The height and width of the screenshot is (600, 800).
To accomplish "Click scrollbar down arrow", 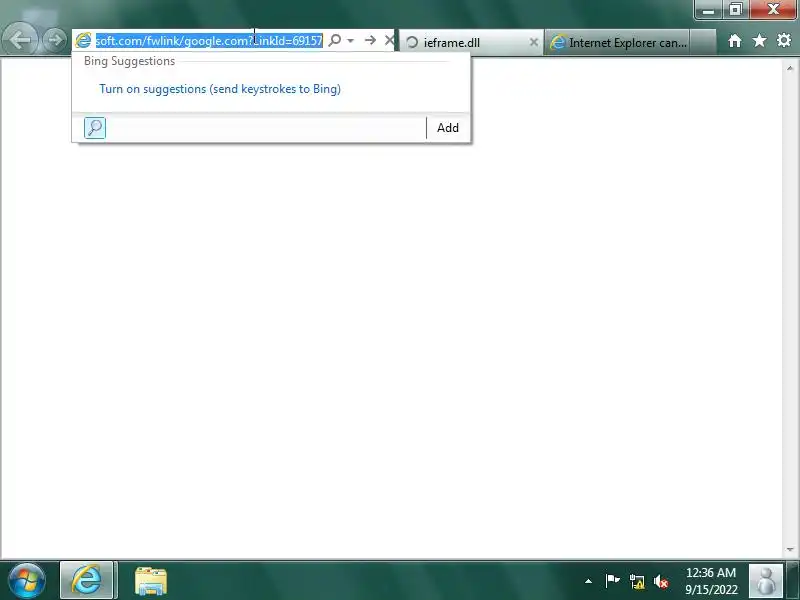I will 790,549.
